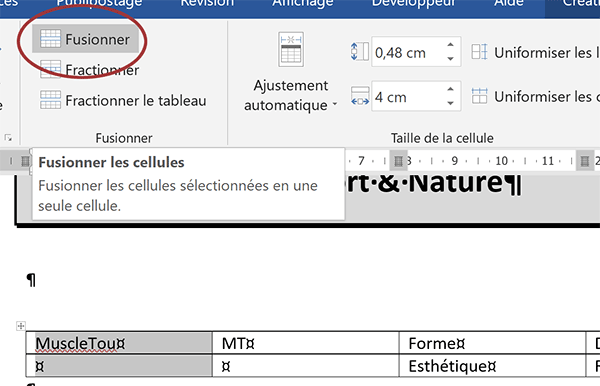Screen dimensions: 600x386
Task: Click the Ajustement automatique table icon
Action: pyautogui.click(x=291, y=50)
